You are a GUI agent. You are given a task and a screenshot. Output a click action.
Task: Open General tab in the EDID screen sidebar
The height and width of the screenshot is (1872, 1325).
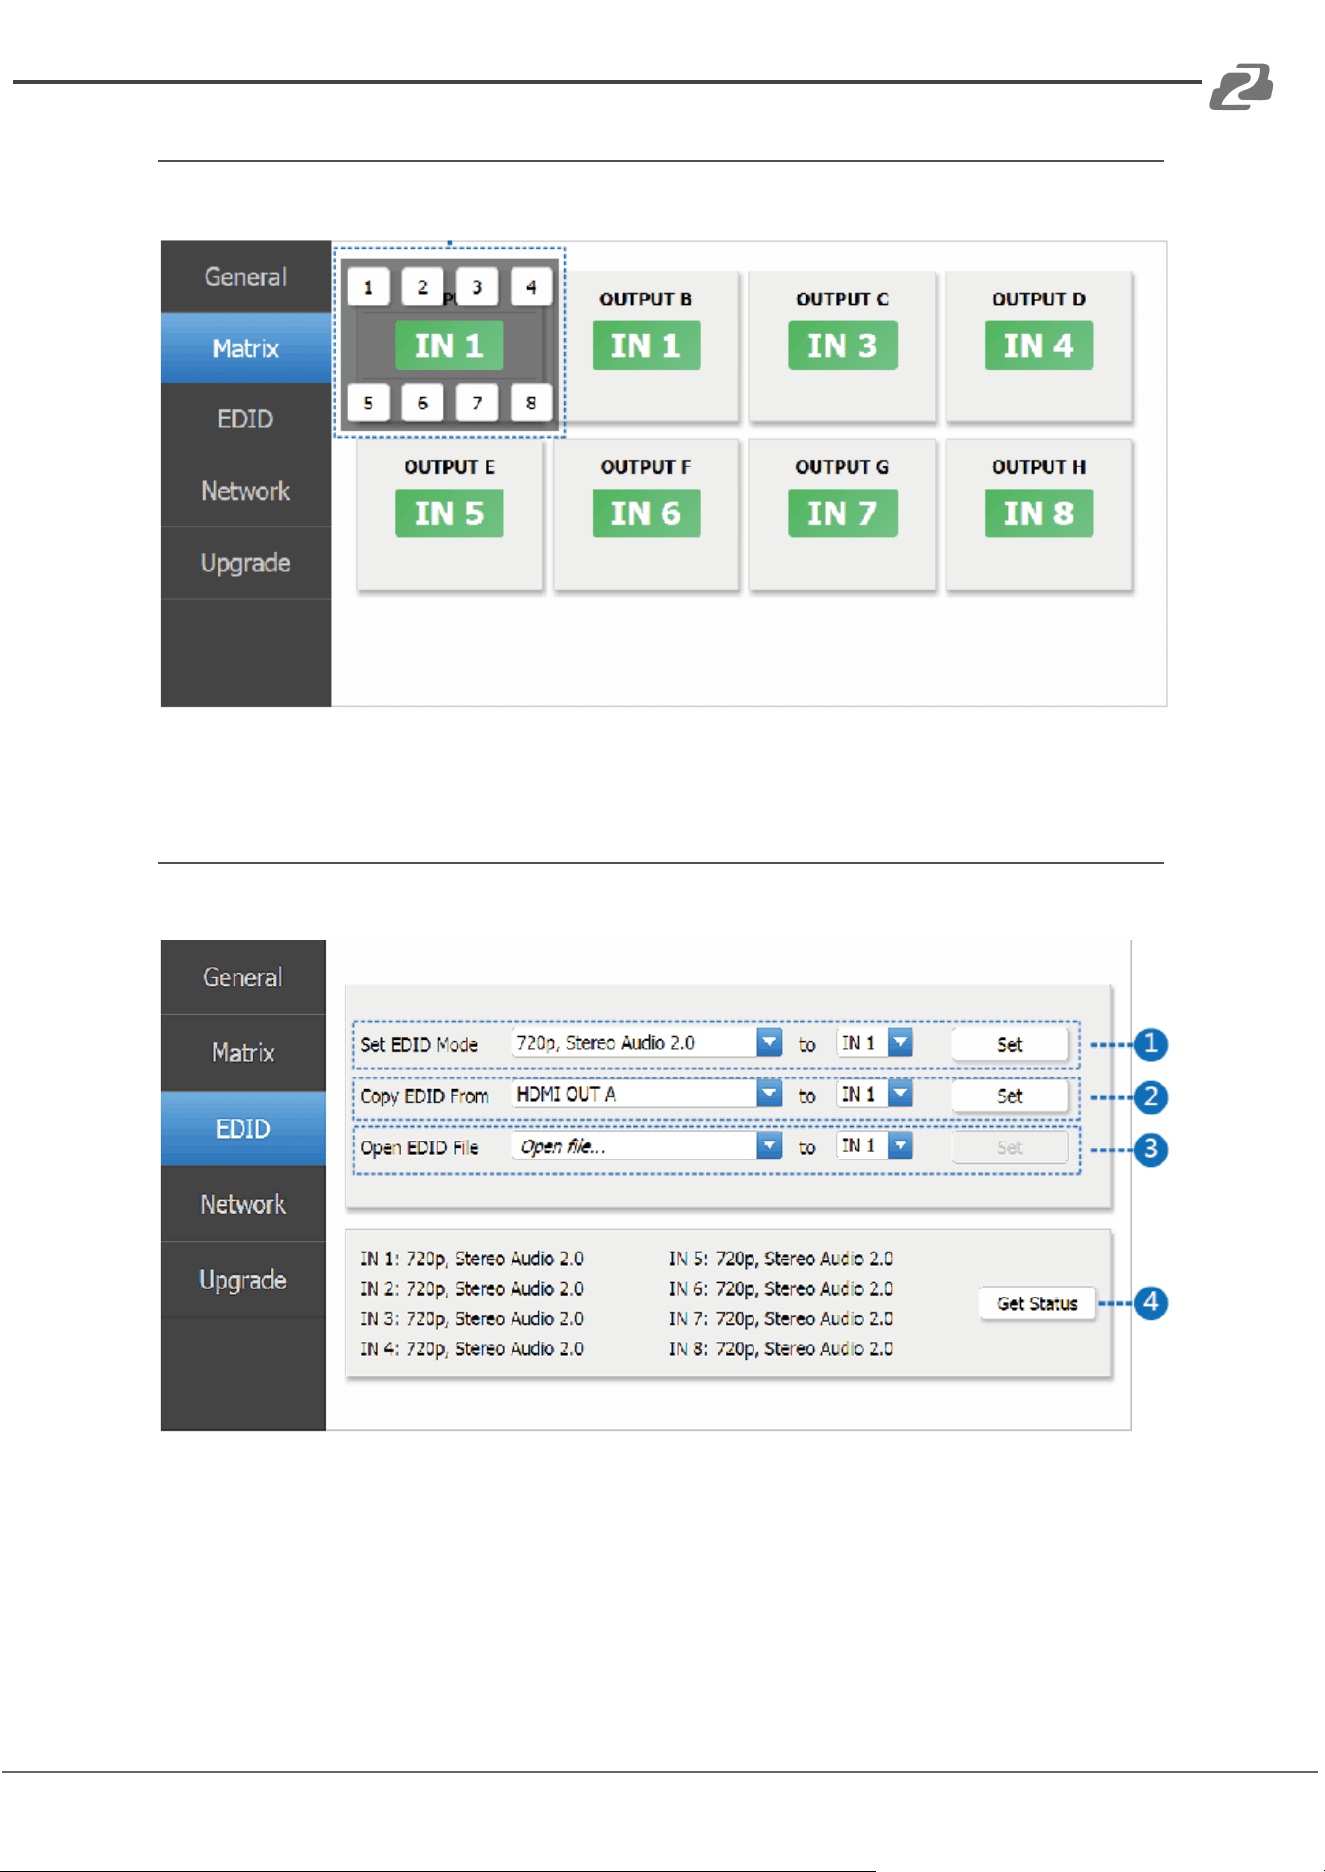click(x=243, y=977)
